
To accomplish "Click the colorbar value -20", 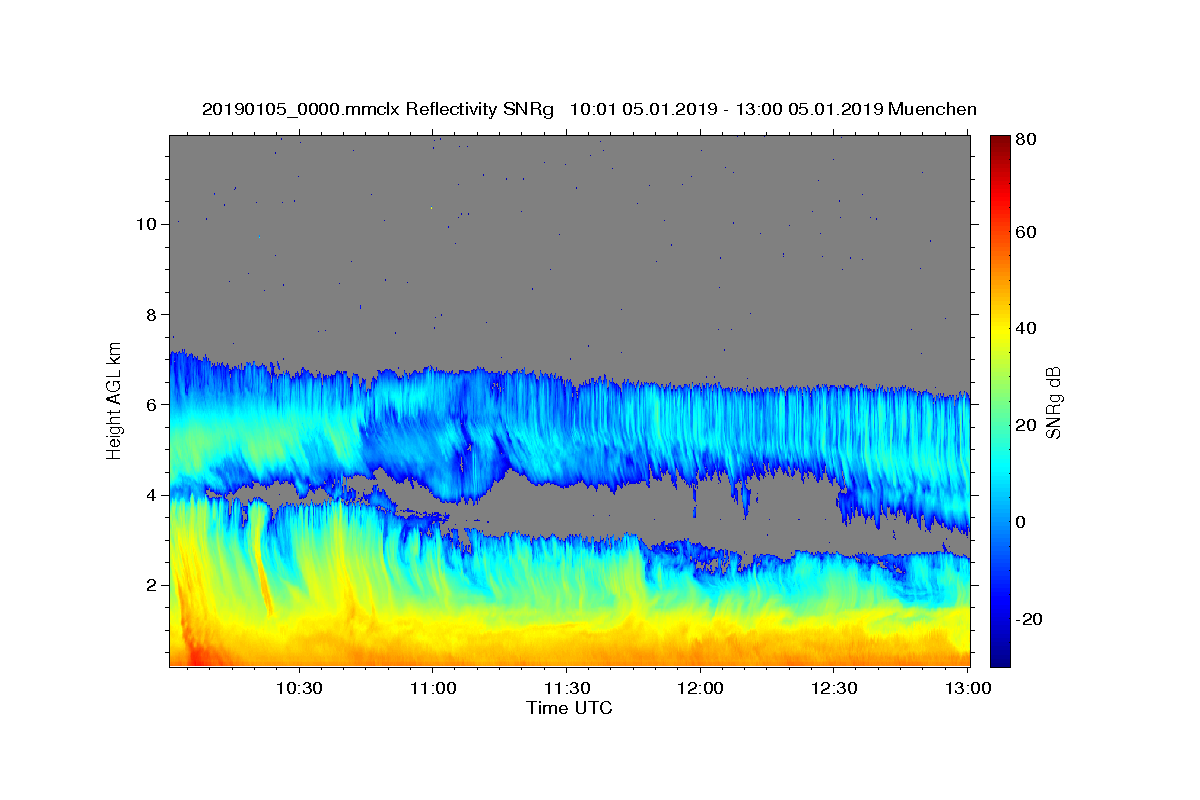I will (1030, 620).
